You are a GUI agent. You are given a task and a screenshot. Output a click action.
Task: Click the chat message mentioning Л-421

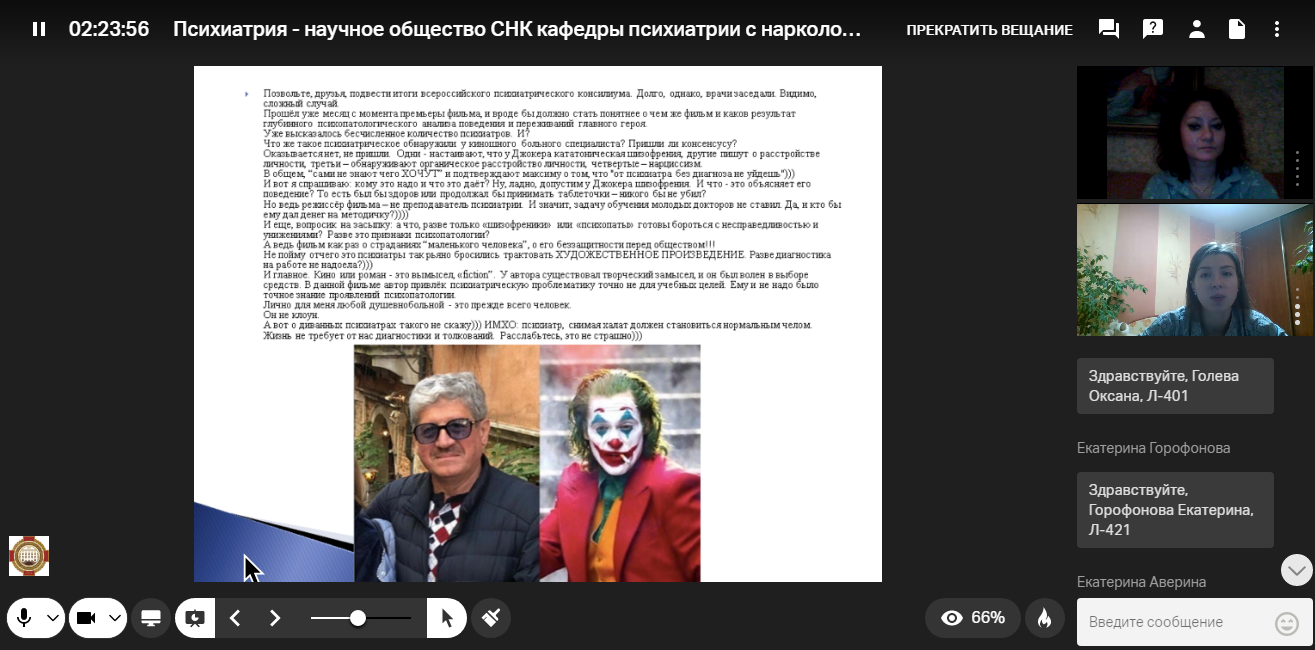pyautogui.click(x=1175, y=510)
